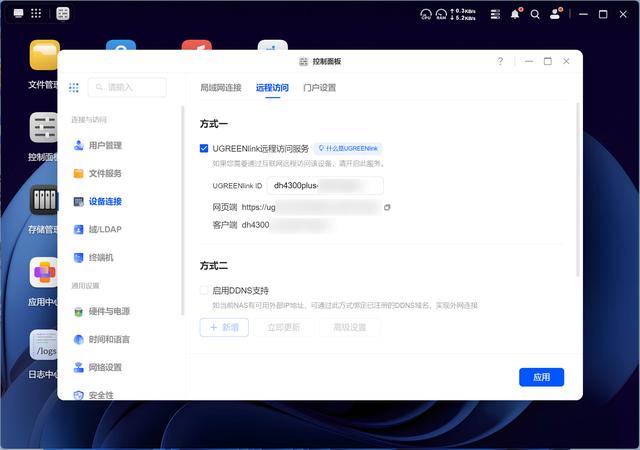640x450 pixels.
Task: Open the desktop view icon in top bar
Action: 18,13
